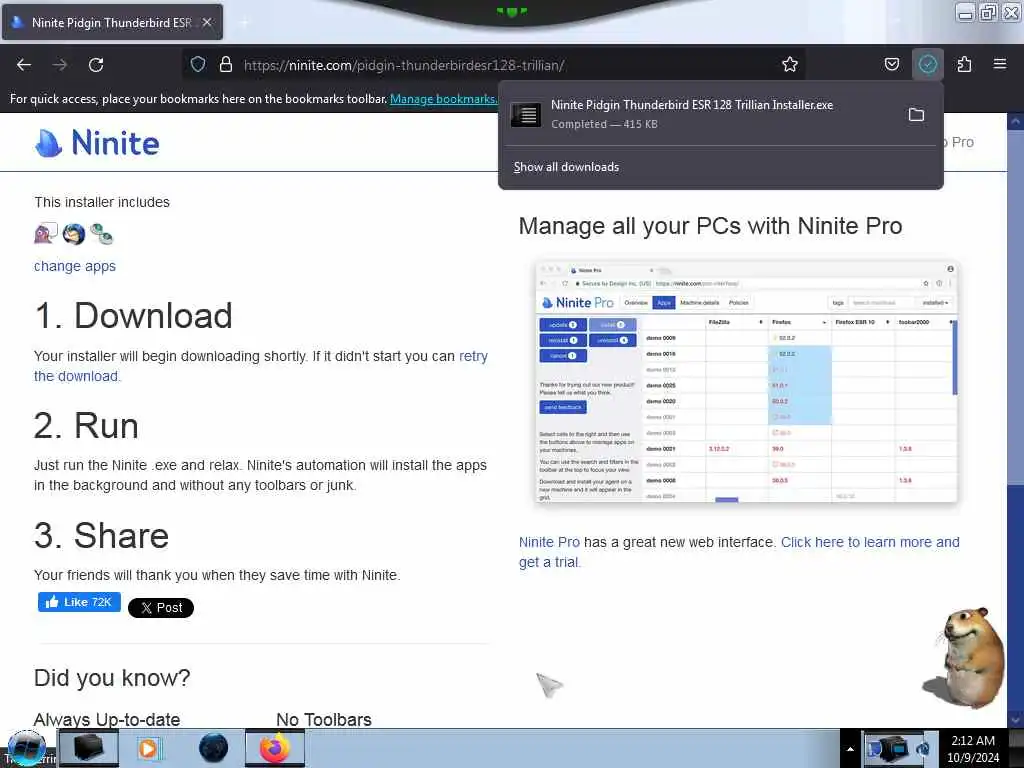Viewport: 1024px width, 768px height.
Task: Open the Windows Start orb
Action: point(27,748)
